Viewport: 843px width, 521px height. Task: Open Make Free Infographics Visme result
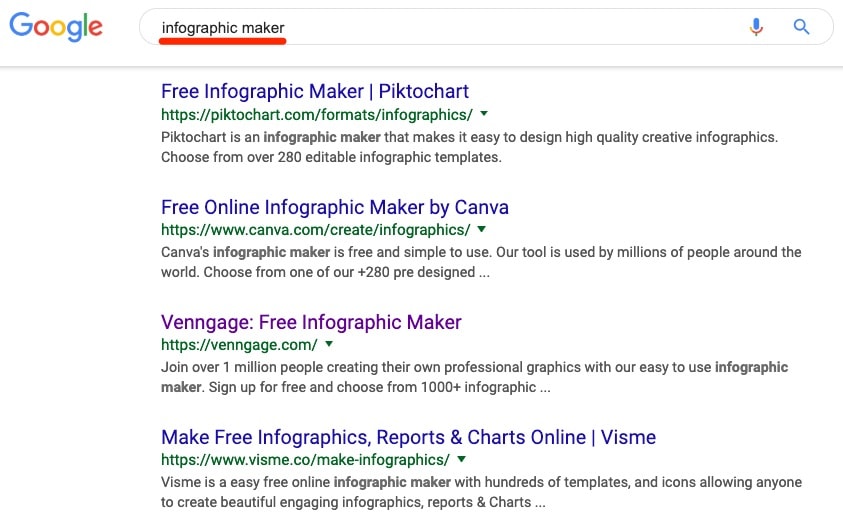409,437
